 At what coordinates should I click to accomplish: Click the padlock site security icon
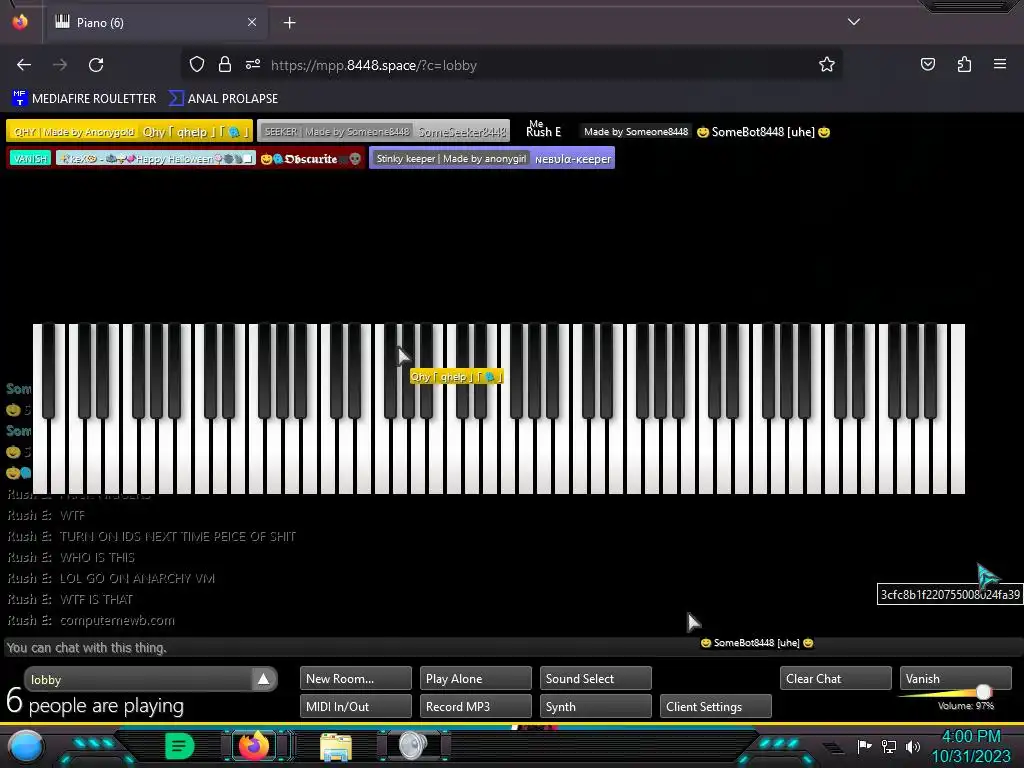(225, 65)
